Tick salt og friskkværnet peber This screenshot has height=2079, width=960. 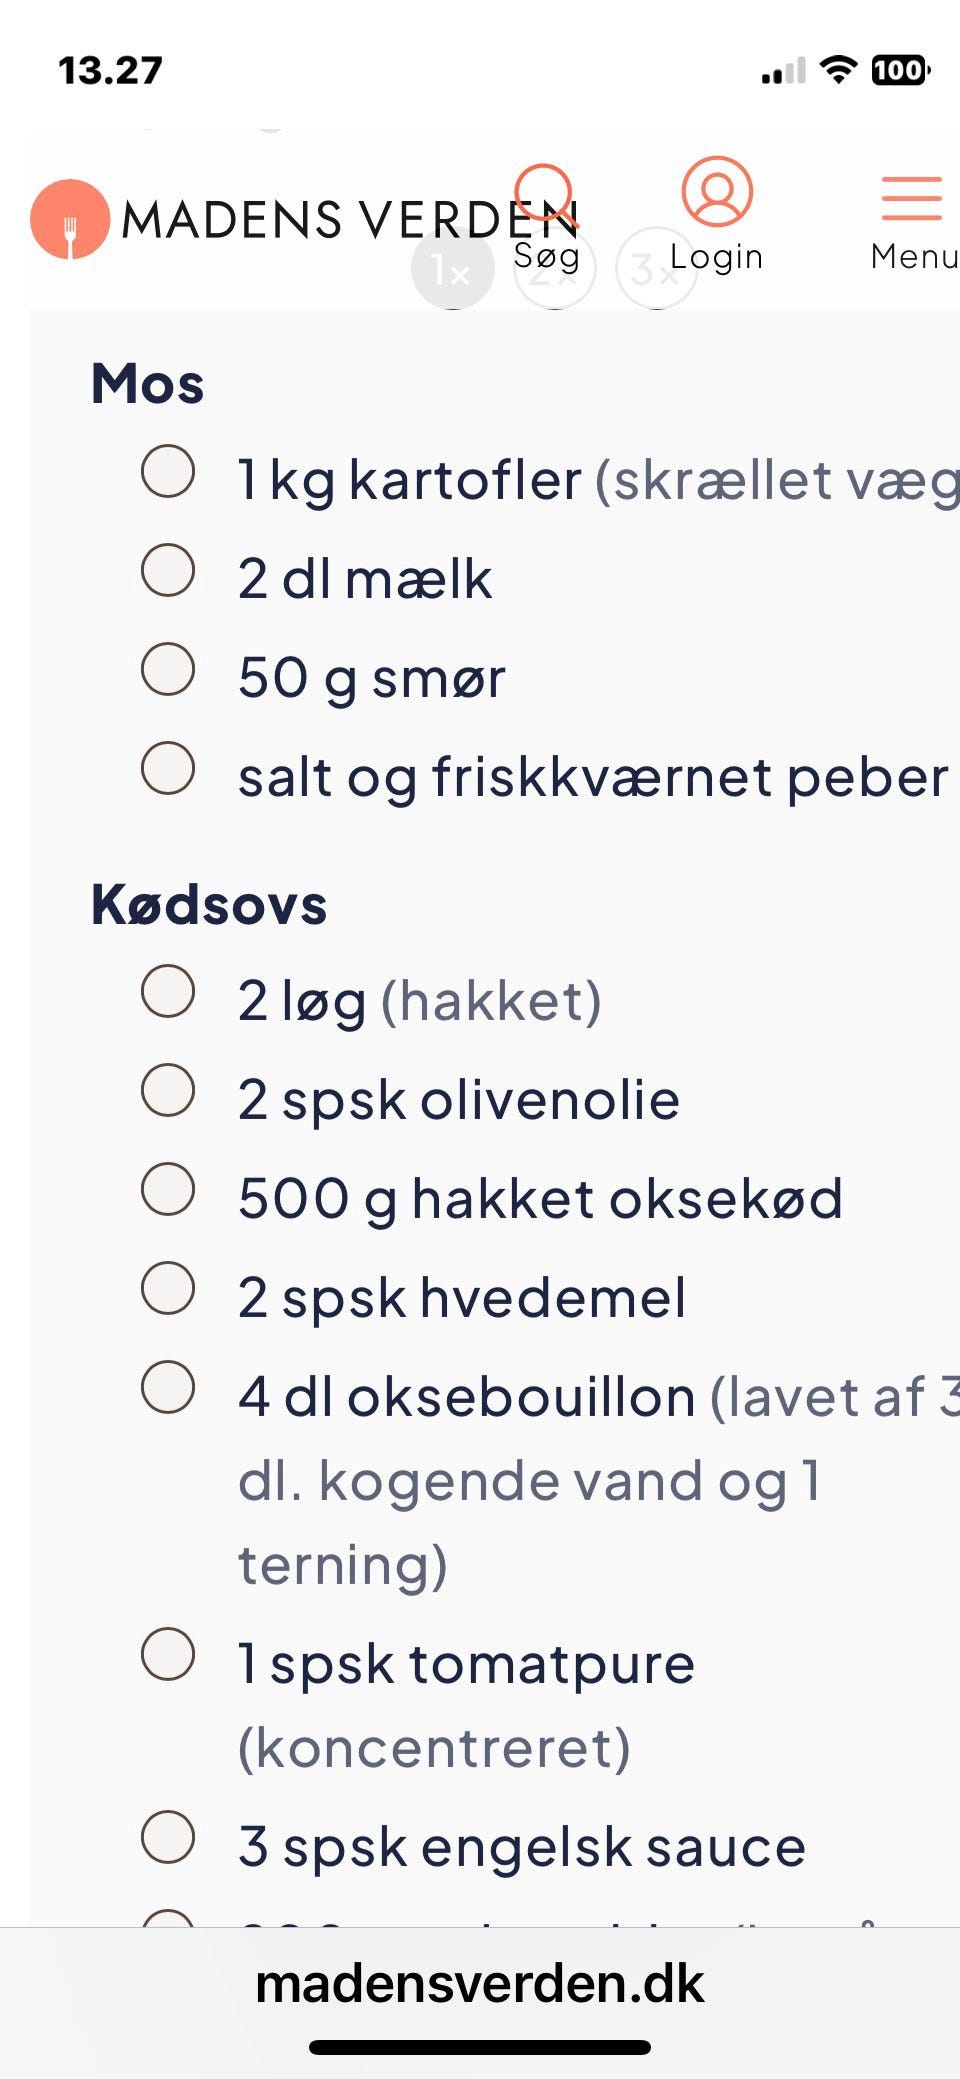coord(168,769)
